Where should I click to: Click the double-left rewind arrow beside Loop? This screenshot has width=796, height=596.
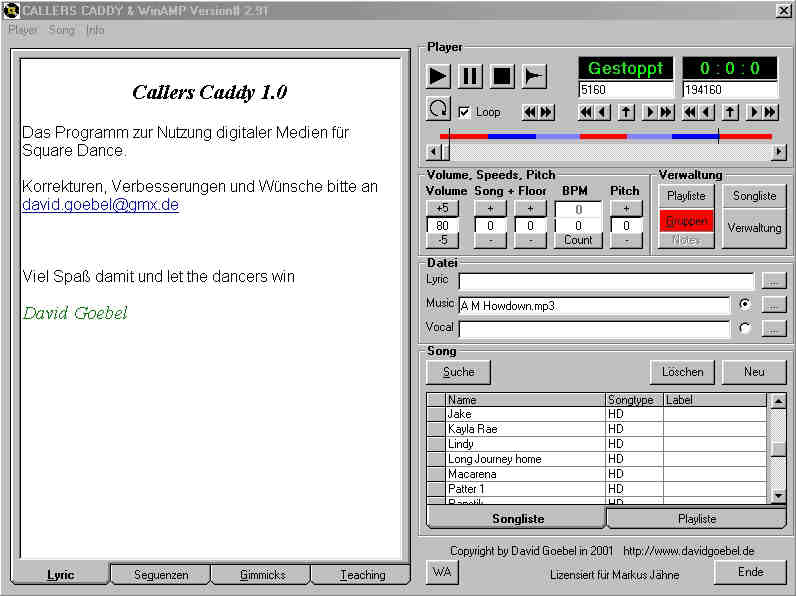530,112
